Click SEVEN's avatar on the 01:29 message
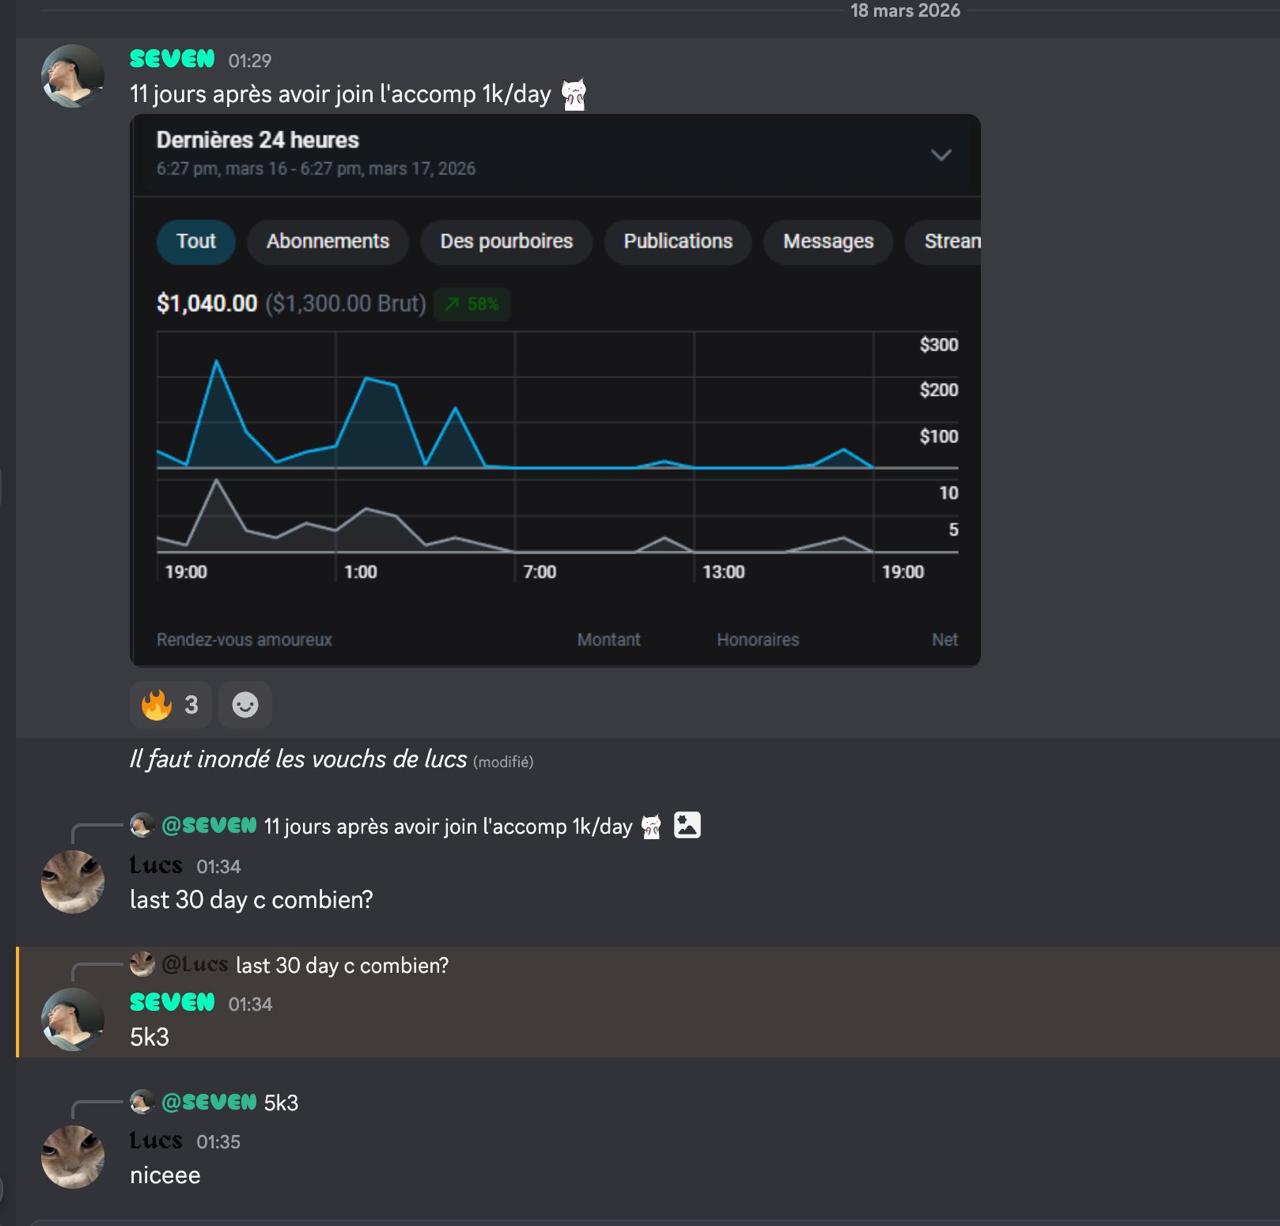The image size is (1280, 1226). click(x=72, y=76)
